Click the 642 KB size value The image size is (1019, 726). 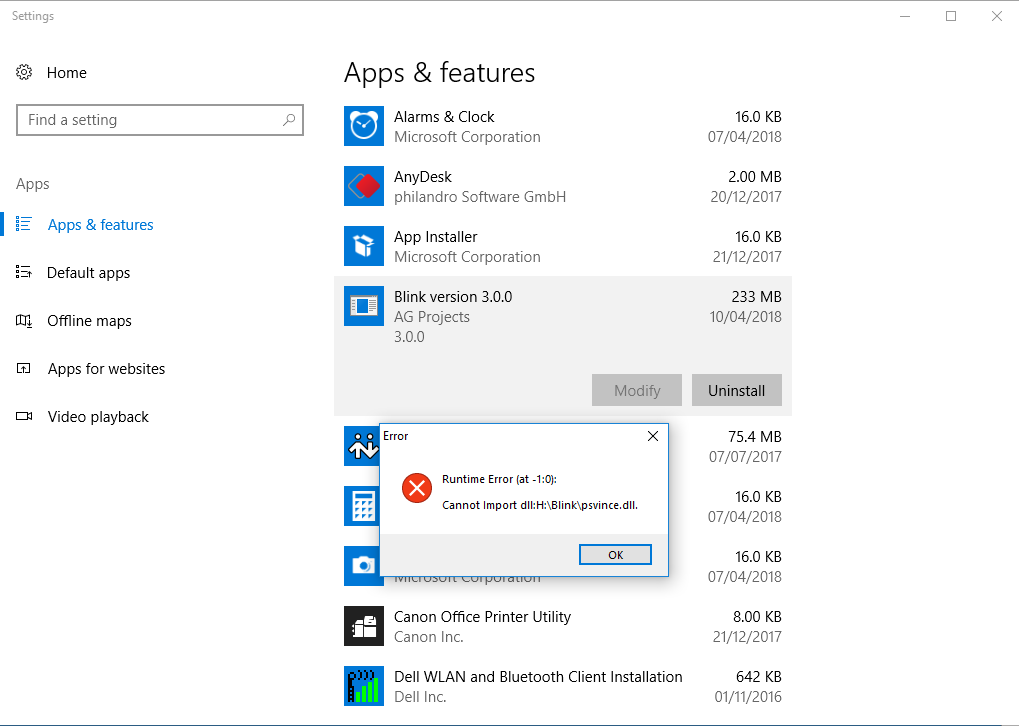[758, 677]
